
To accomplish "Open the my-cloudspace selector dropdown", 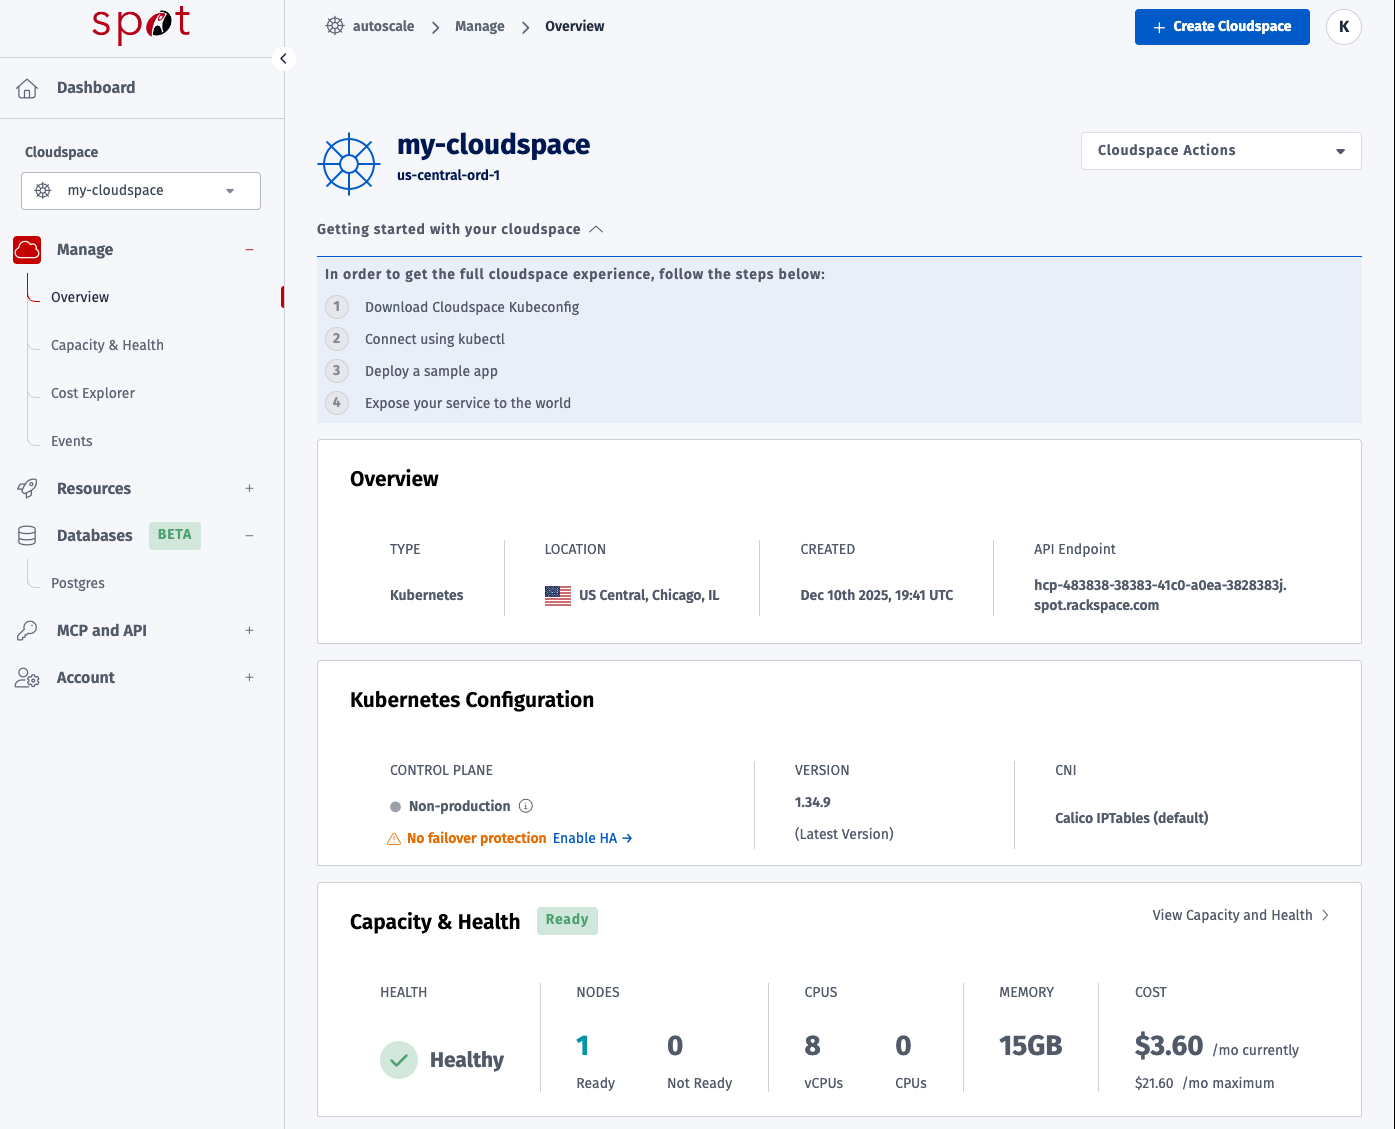I will click(x=141, y=191).
